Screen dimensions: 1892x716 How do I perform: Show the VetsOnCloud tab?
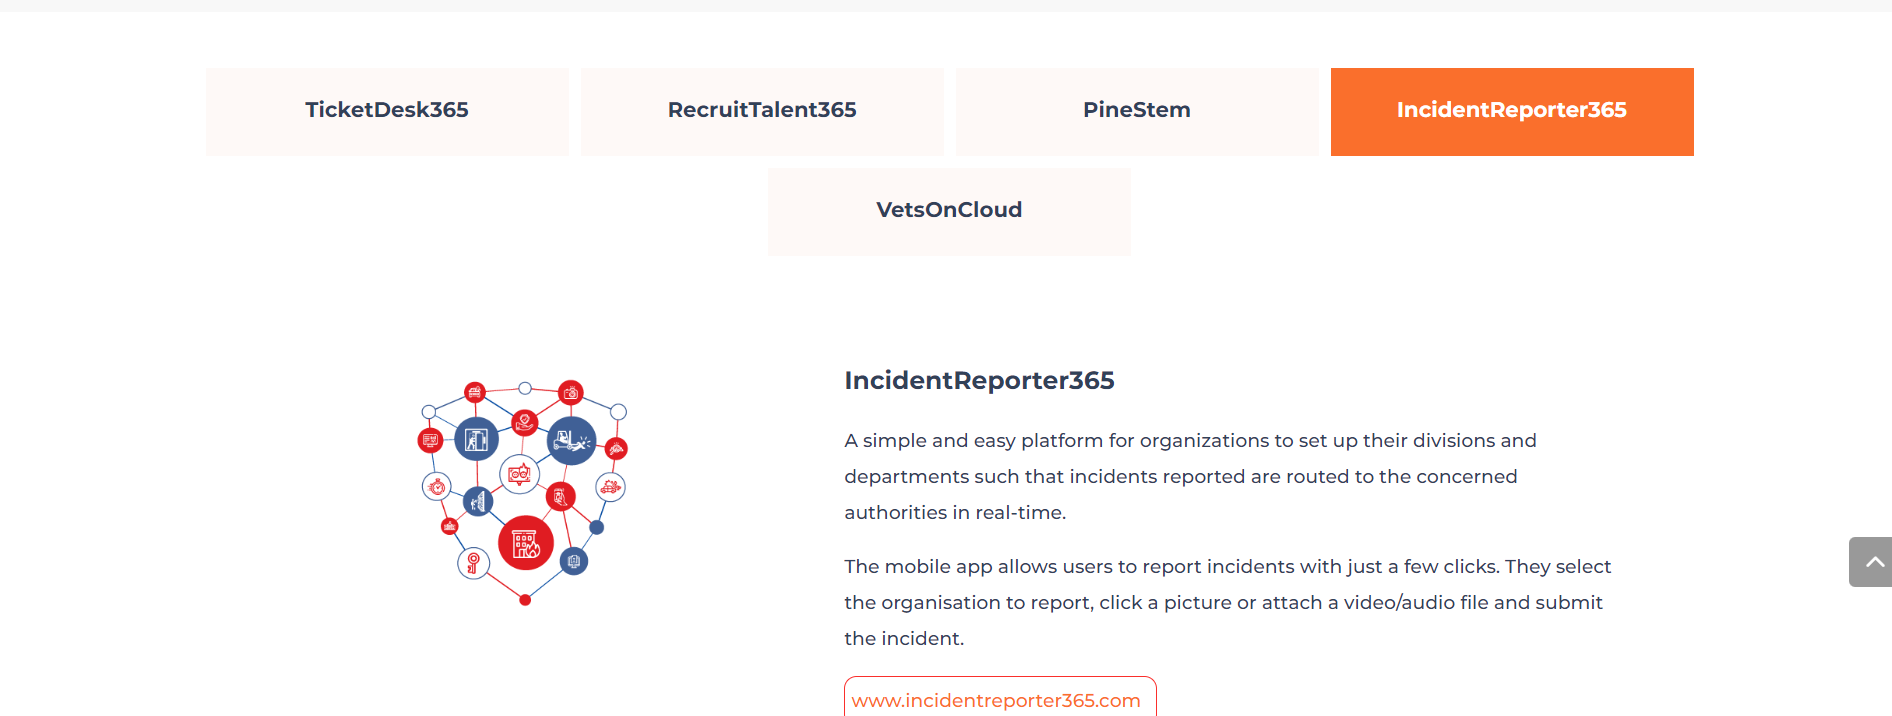(949, 211)
